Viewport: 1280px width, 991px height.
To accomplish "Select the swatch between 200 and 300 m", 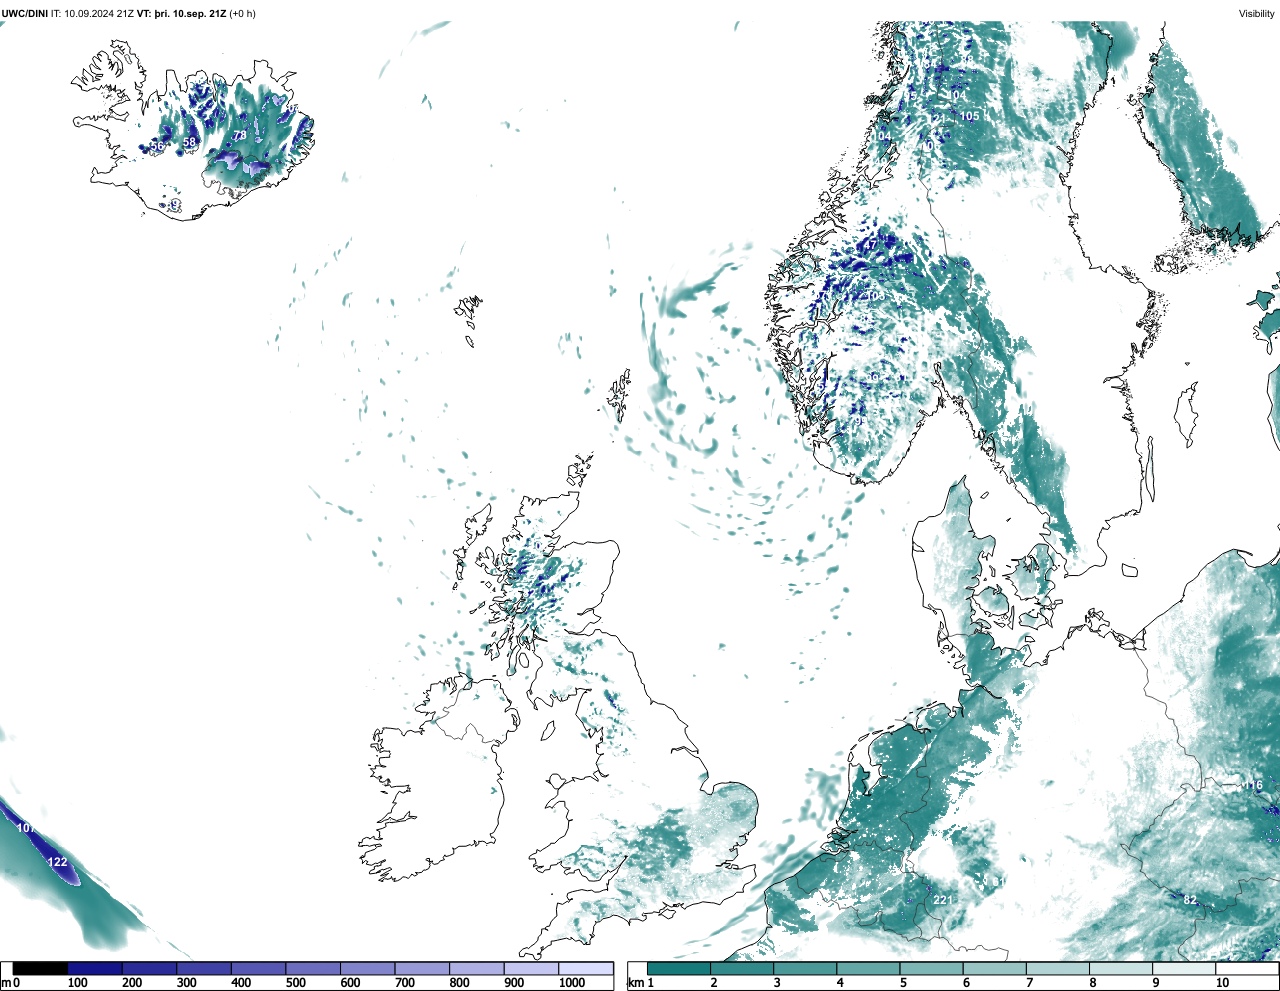I will (150, 969).
